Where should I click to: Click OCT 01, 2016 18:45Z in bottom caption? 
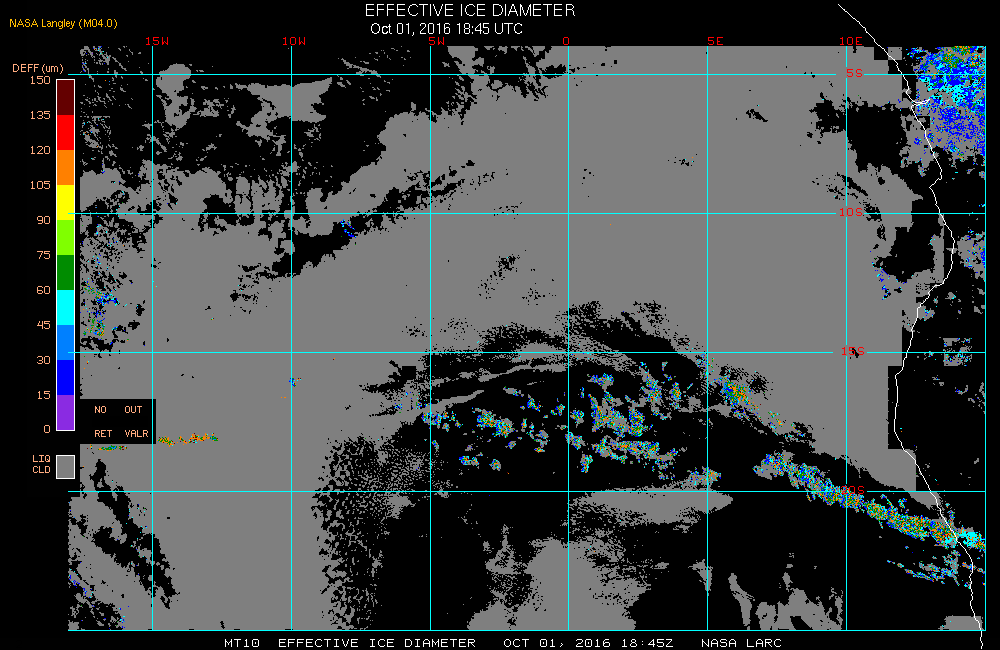coord(589,643)
